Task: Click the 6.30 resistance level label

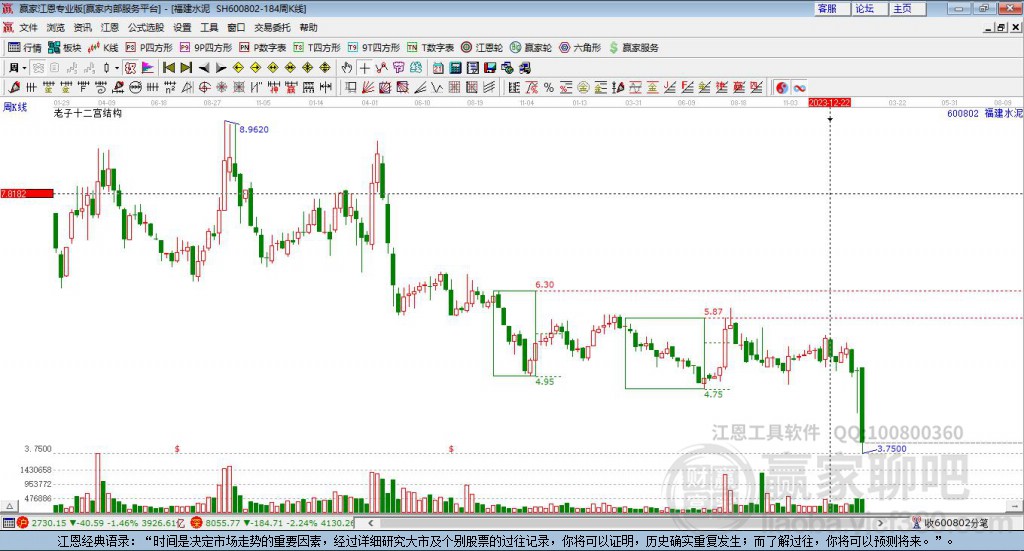Action: (545, 285)
